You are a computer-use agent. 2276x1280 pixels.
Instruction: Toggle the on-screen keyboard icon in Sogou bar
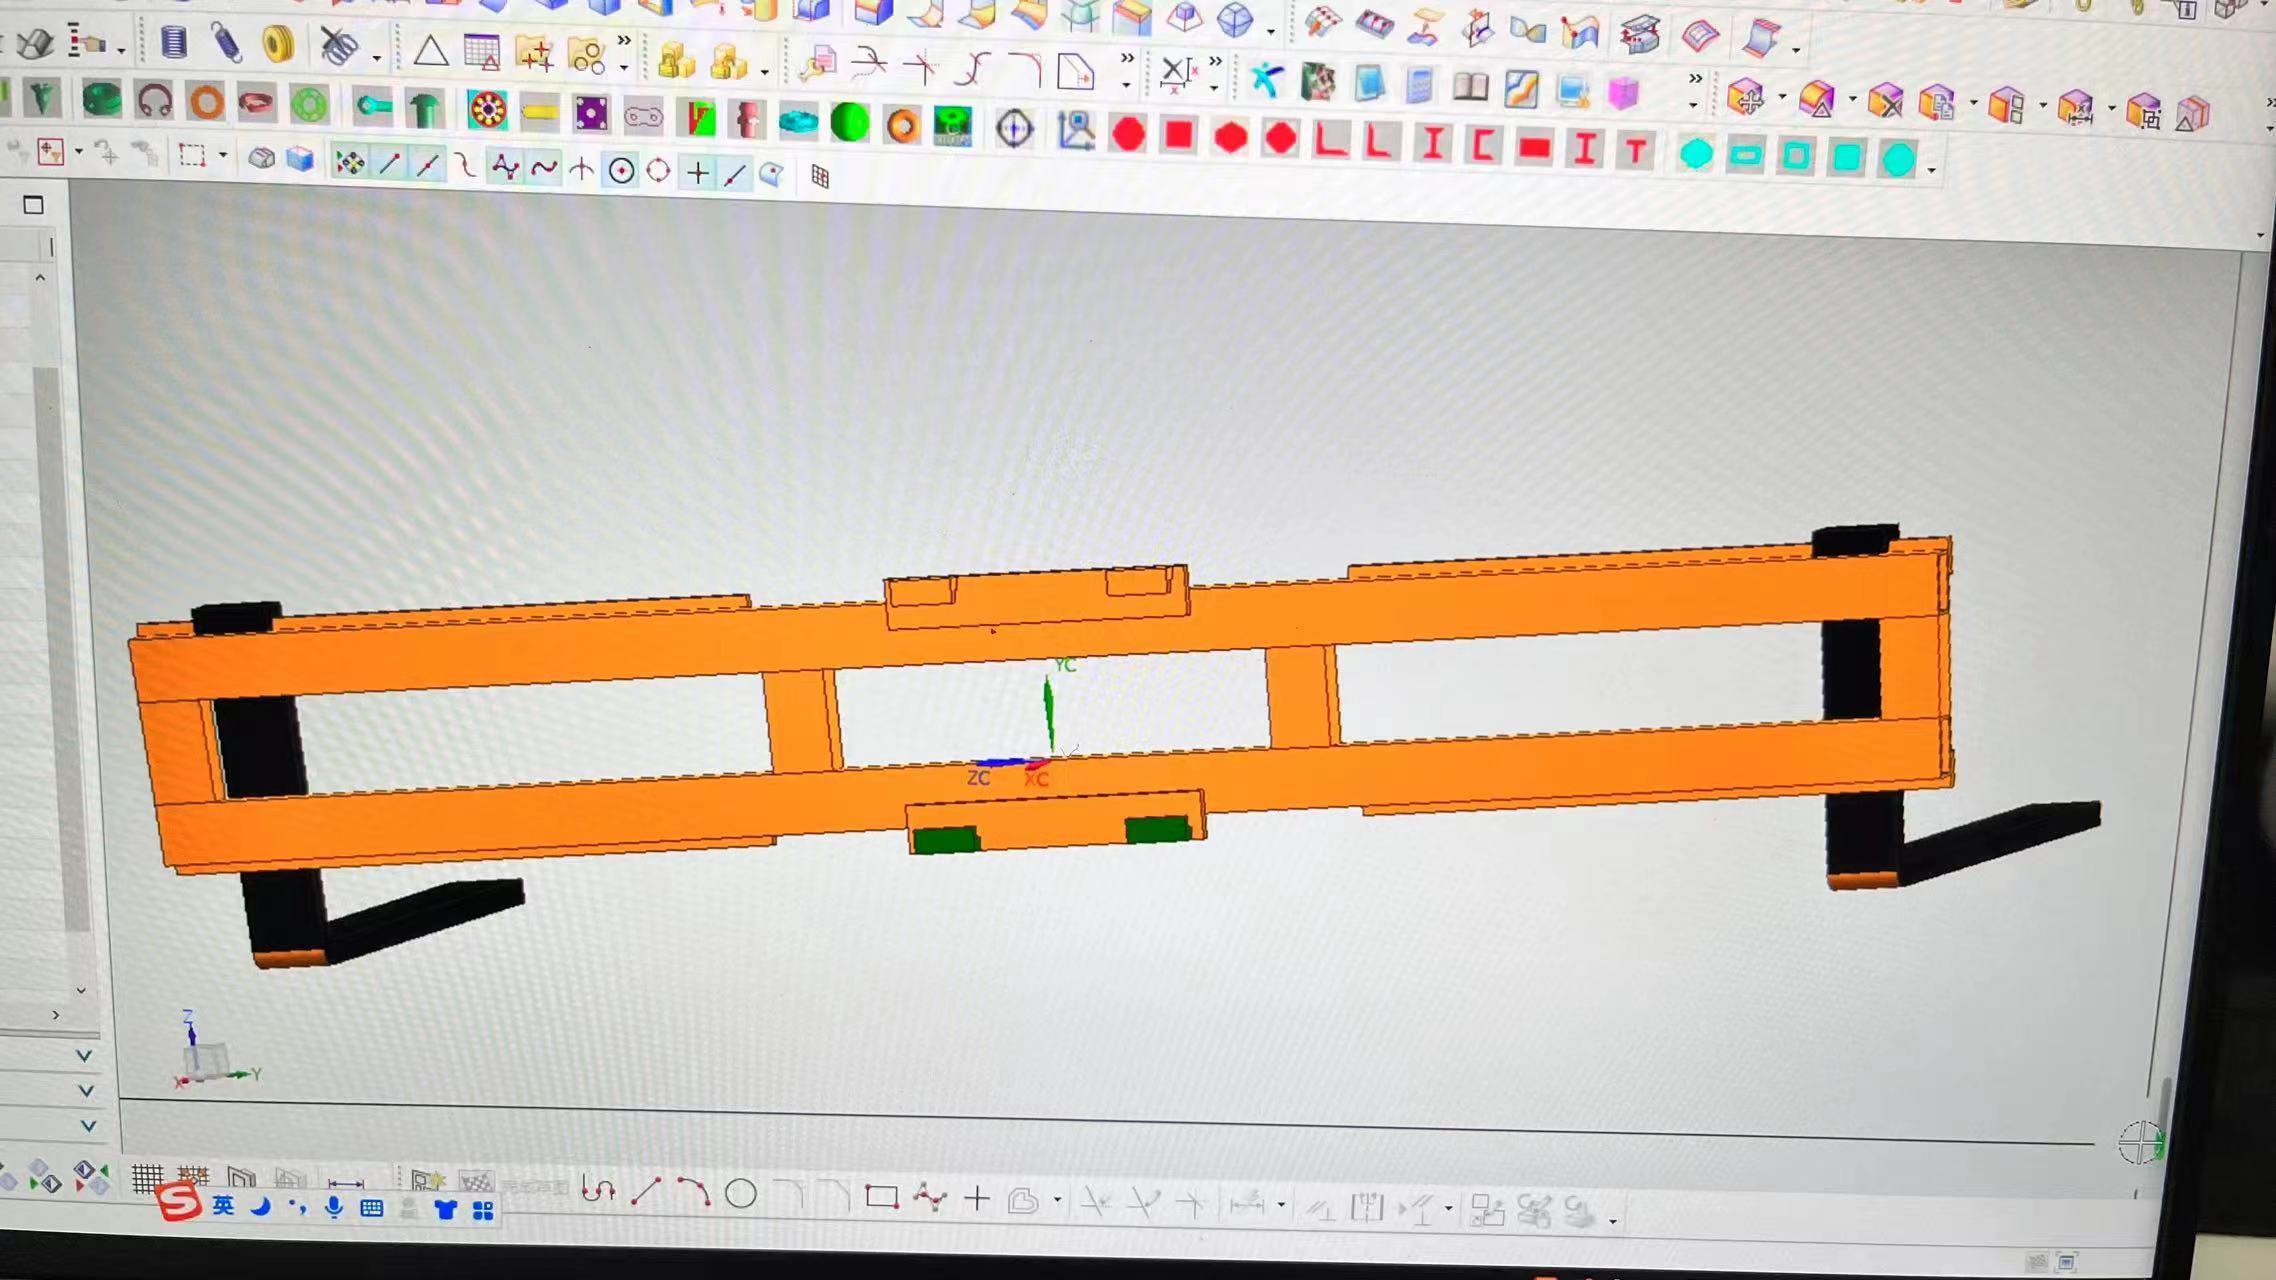pos(371,1206)
